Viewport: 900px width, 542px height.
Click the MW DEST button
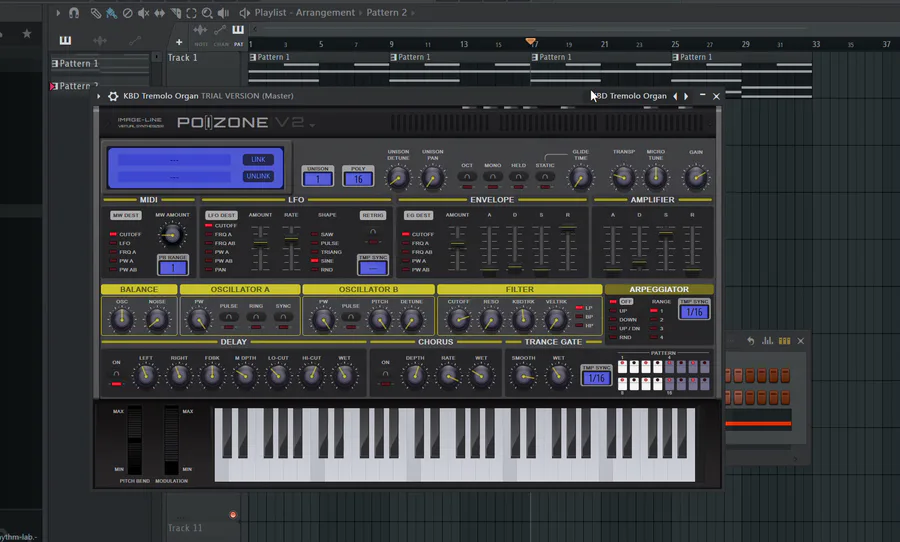(x=126, y=215)
